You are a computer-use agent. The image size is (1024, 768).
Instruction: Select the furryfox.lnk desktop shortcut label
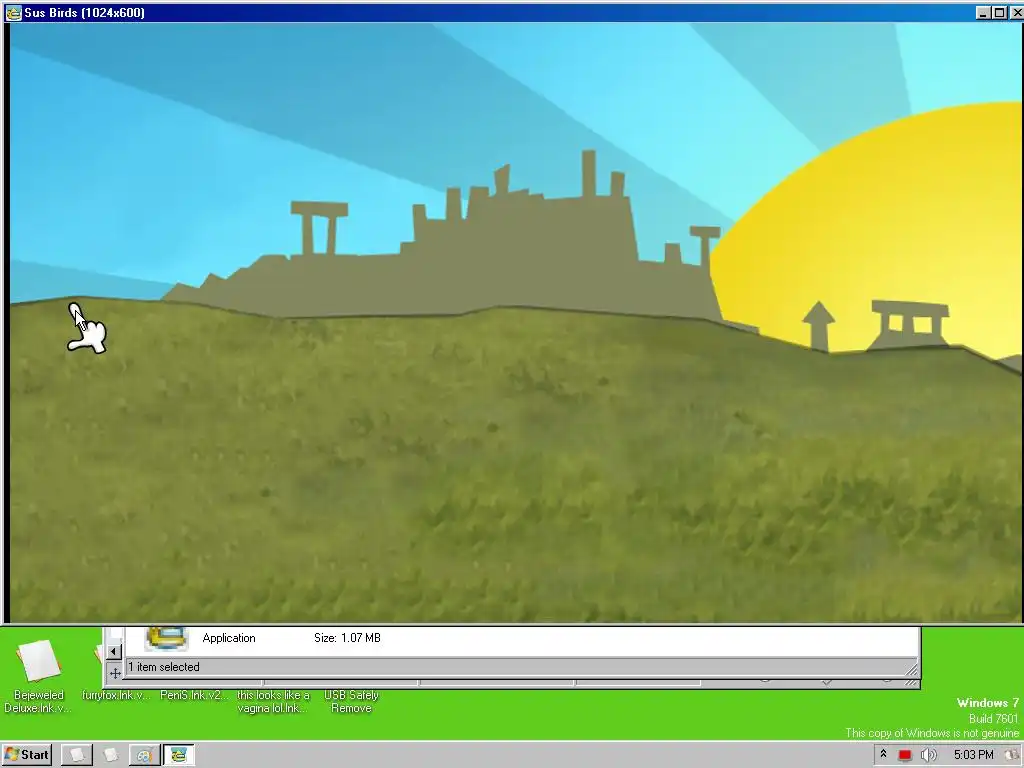coord(116,695)
